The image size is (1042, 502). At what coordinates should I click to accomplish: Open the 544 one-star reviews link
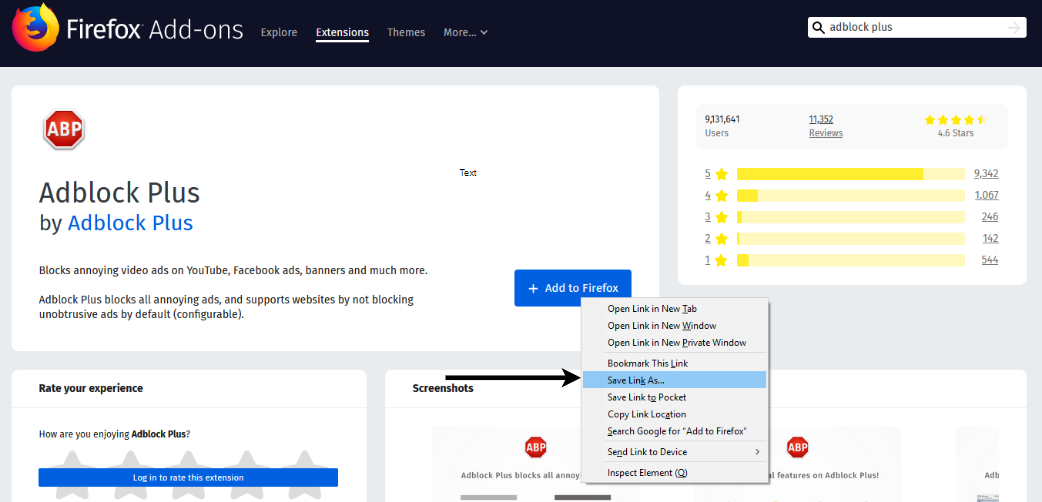(990, 260)
